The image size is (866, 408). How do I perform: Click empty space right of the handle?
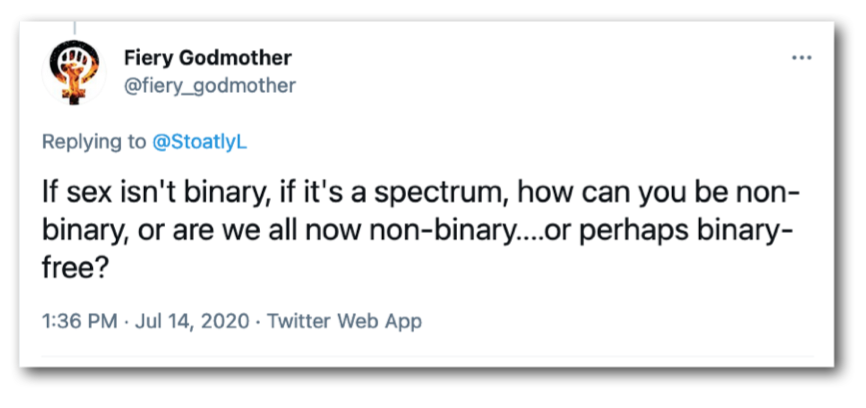(x=500, y=85)
